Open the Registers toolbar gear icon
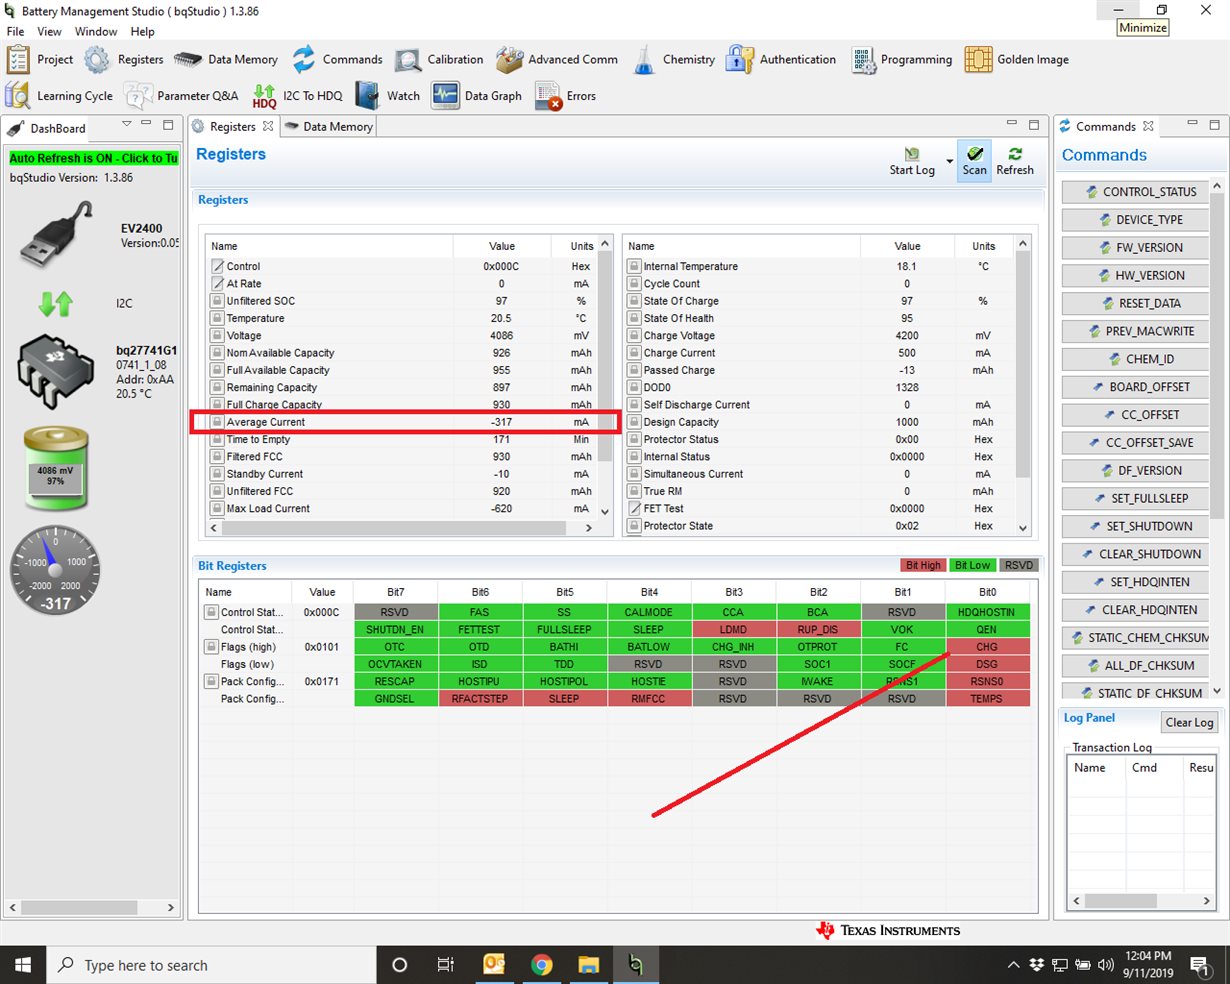 [97, 60]
